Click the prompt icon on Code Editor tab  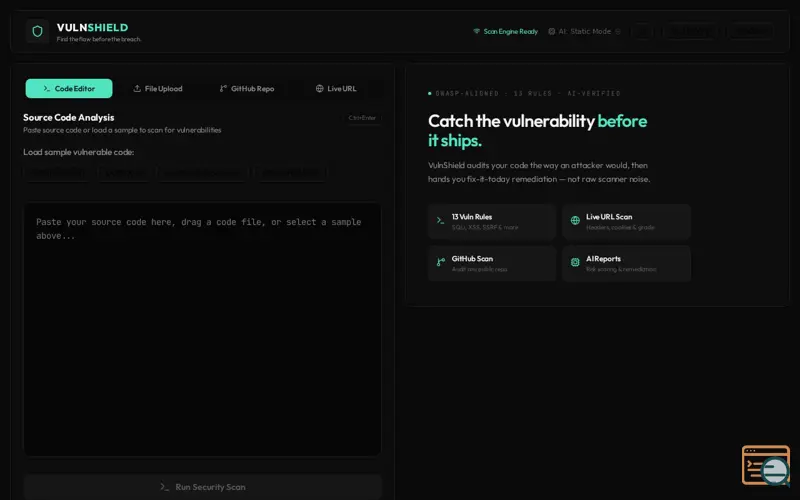pyautogui.click(x=47, y=89)
